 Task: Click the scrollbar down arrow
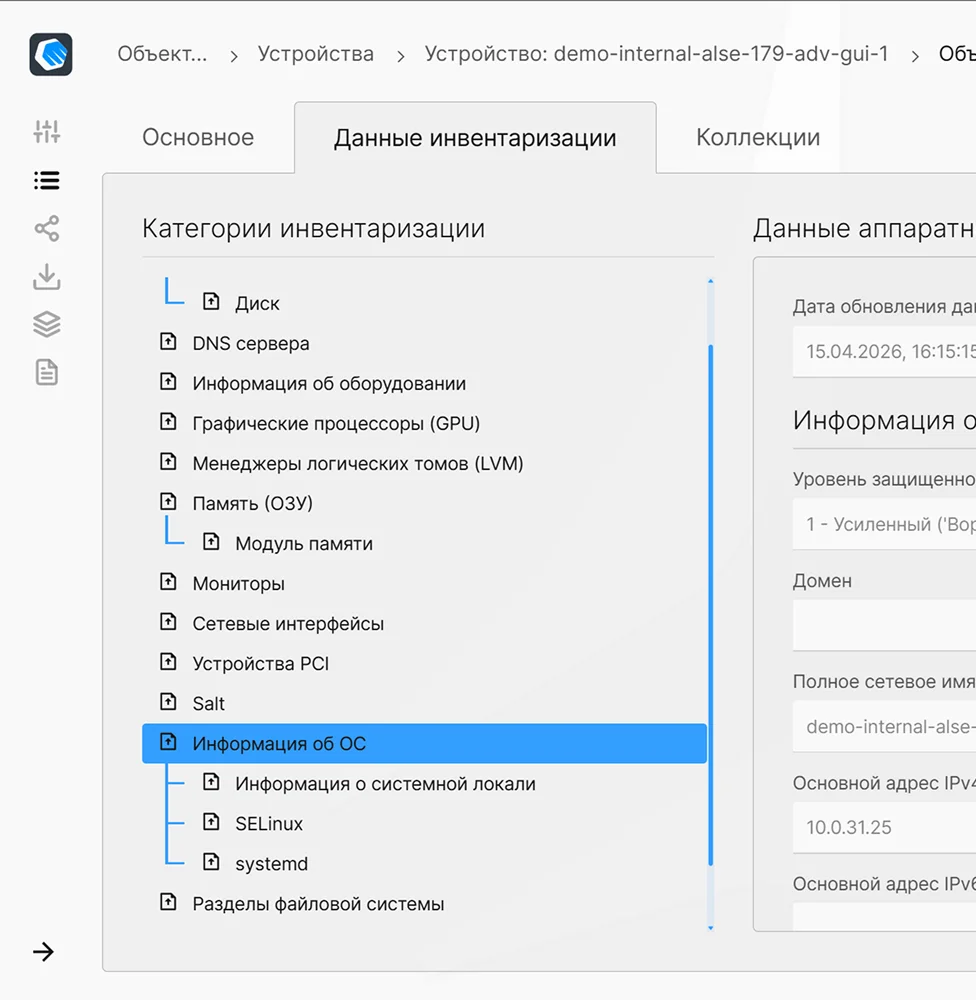pos(711,928)
